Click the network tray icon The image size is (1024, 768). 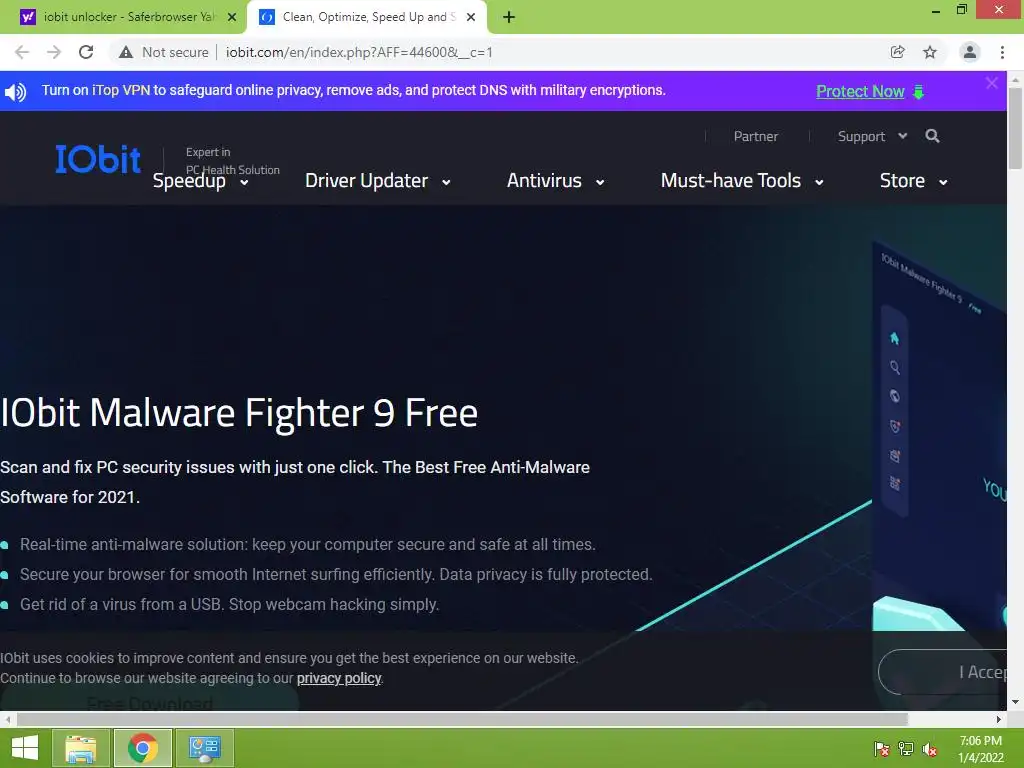[x=906, y=748]
